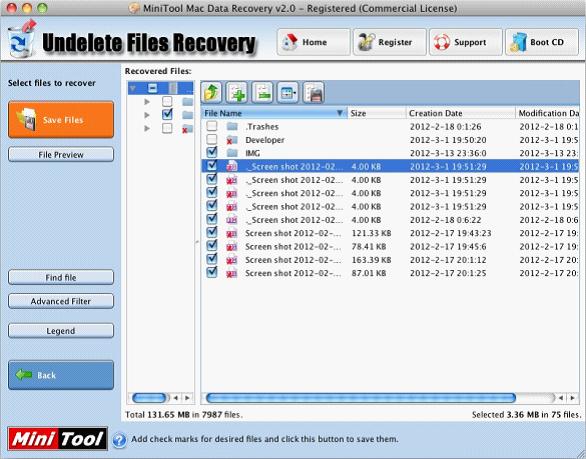Image resolution: width=586 pixels, height=459 pixels.
Task: Click the Home icon button
Action: (314, 42)
